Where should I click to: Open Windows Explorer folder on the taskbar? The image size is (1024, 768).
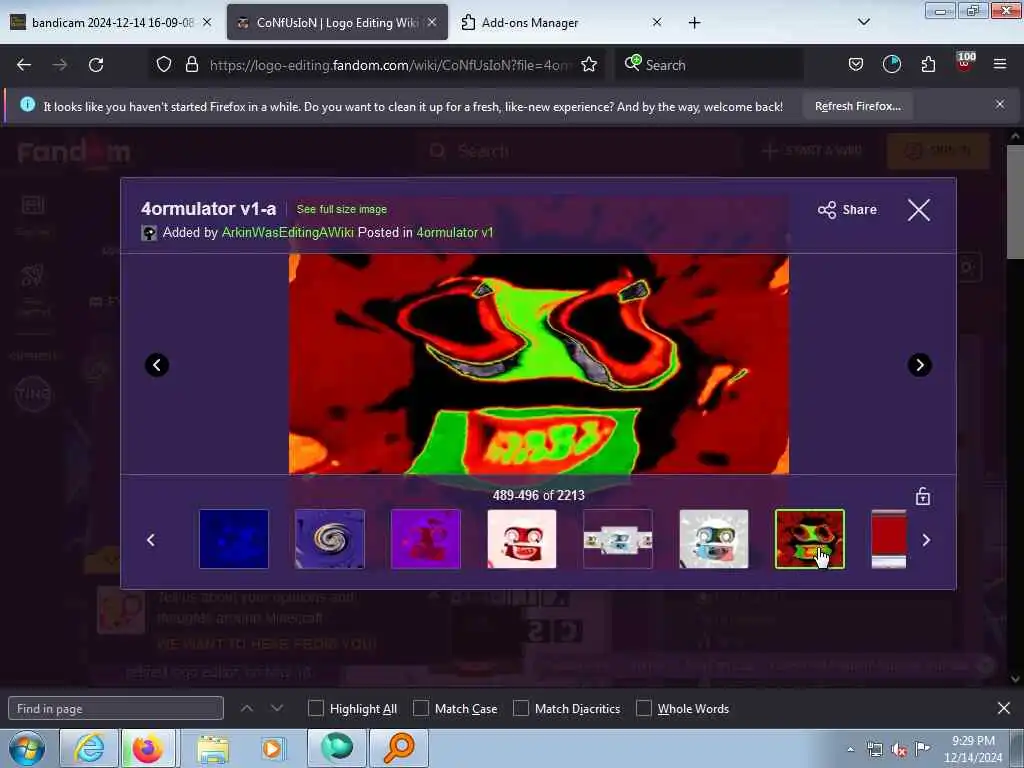click(213, 748)
